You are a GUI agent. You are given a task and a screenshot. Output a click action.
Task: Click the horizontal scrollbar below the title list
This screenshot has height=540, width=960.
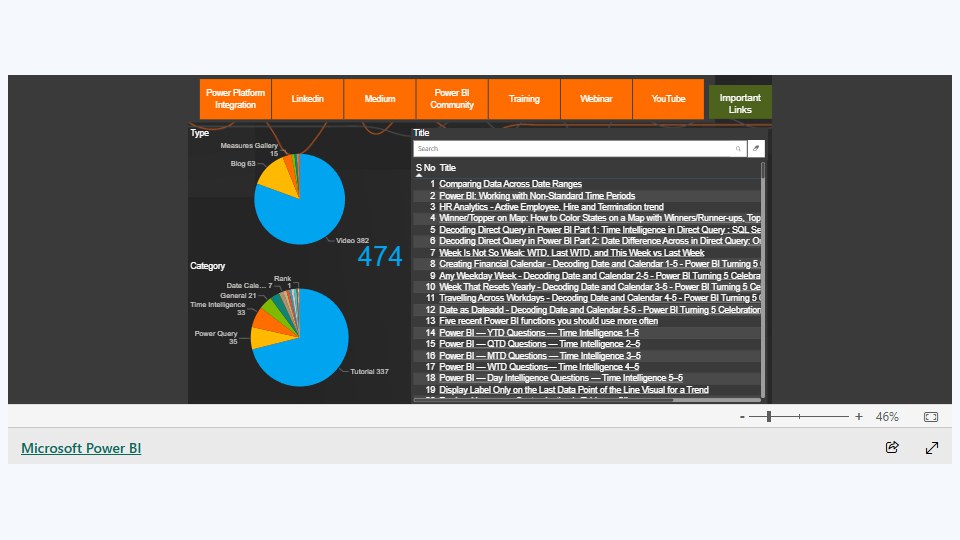tap(544, 400)
